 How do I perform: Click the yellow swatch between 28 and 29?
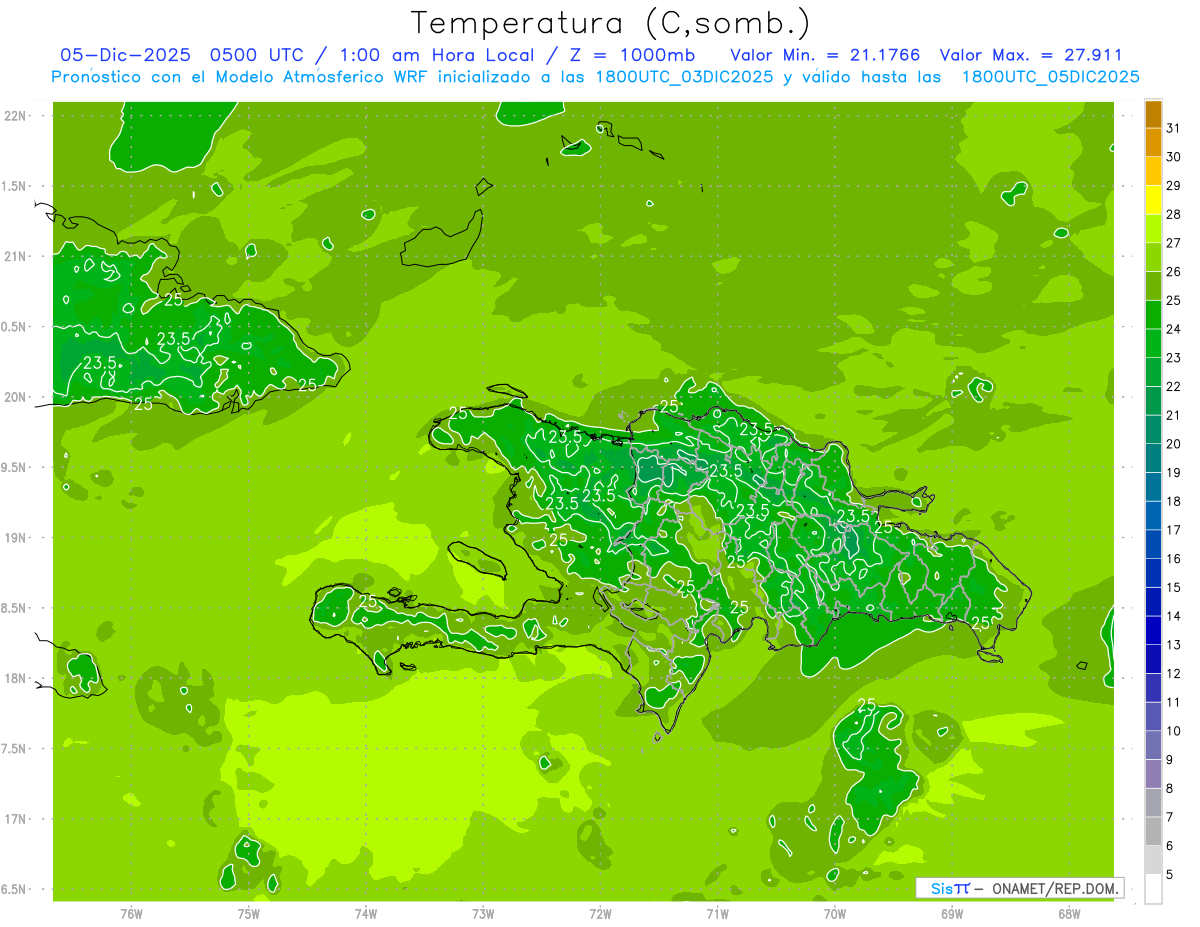pyautogui.click(x=1153, y=200)
